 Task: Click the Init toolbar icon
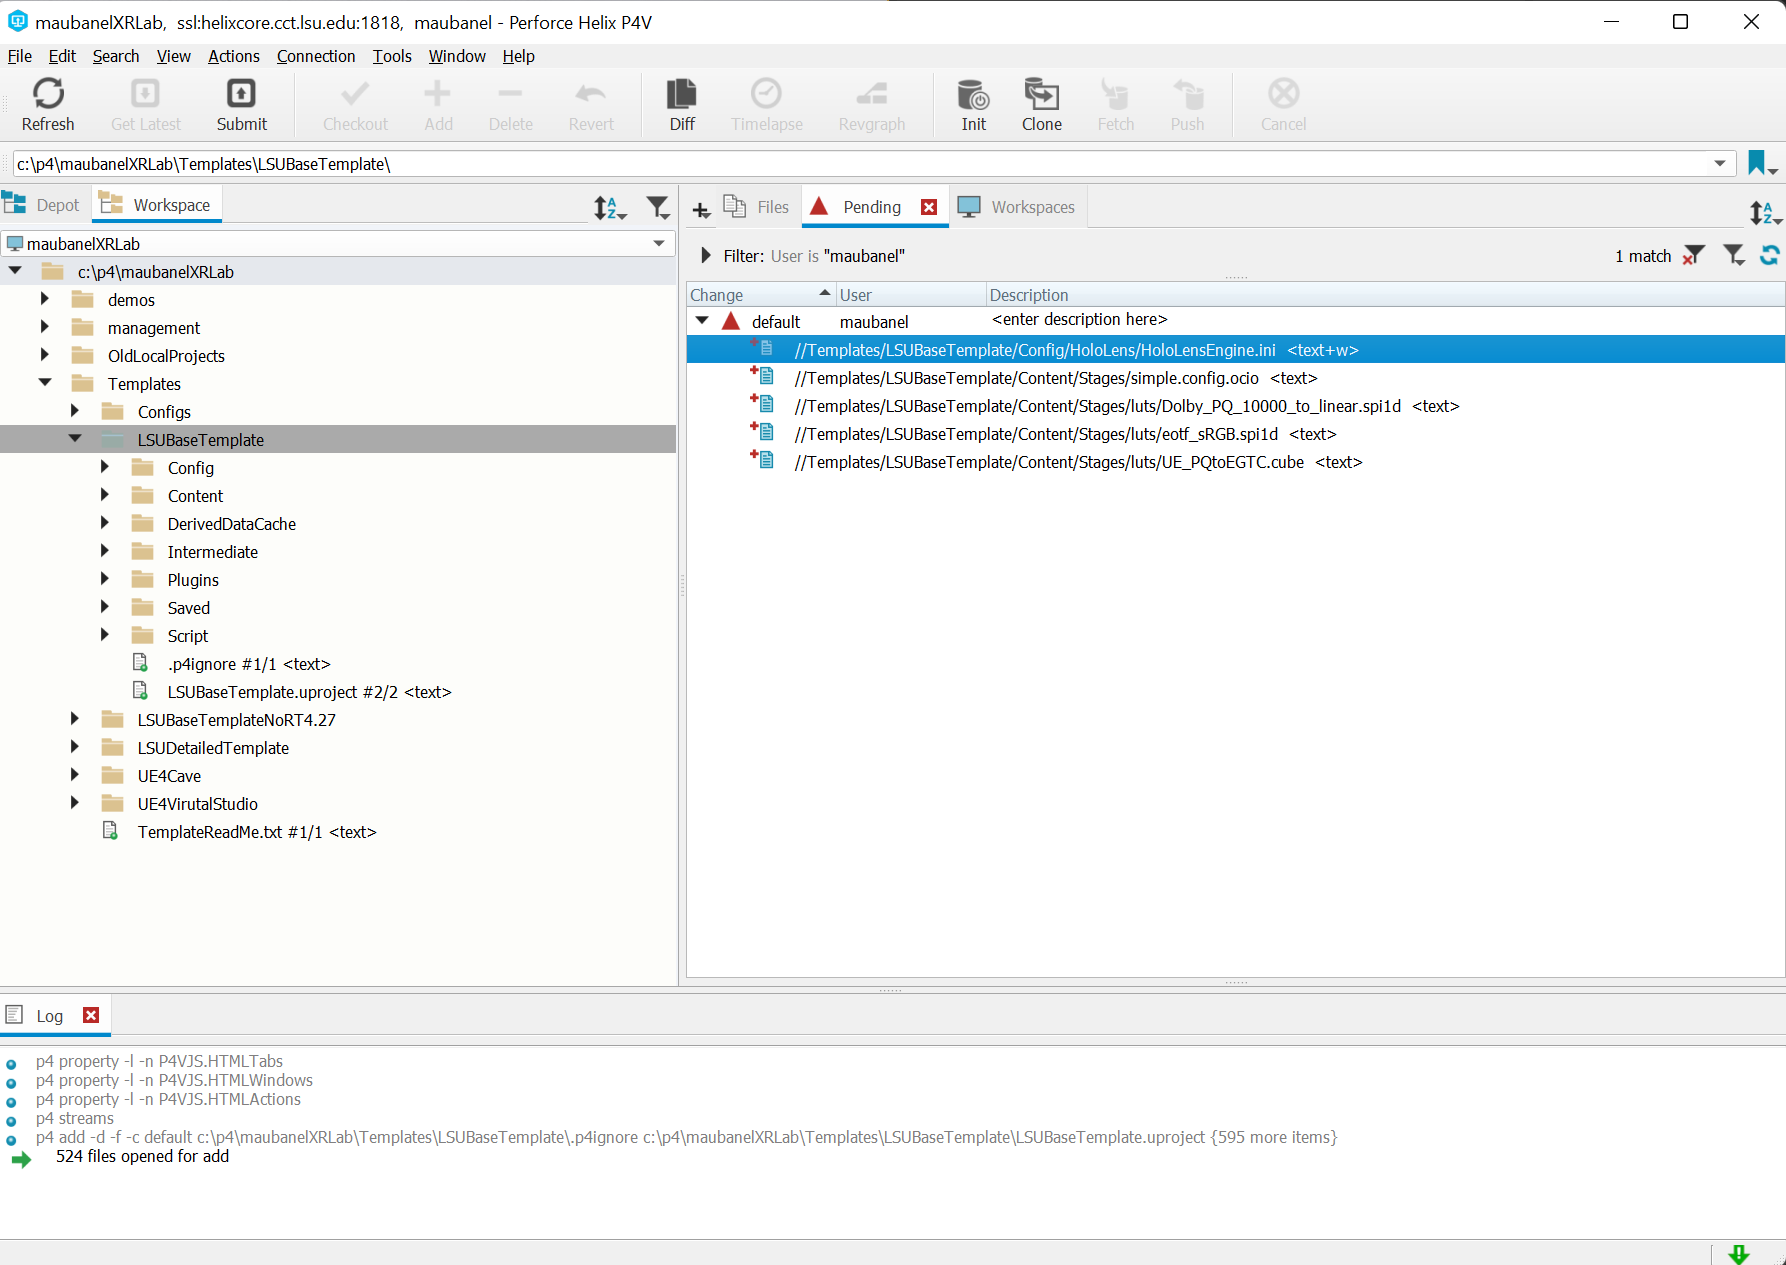pos(973,94)
